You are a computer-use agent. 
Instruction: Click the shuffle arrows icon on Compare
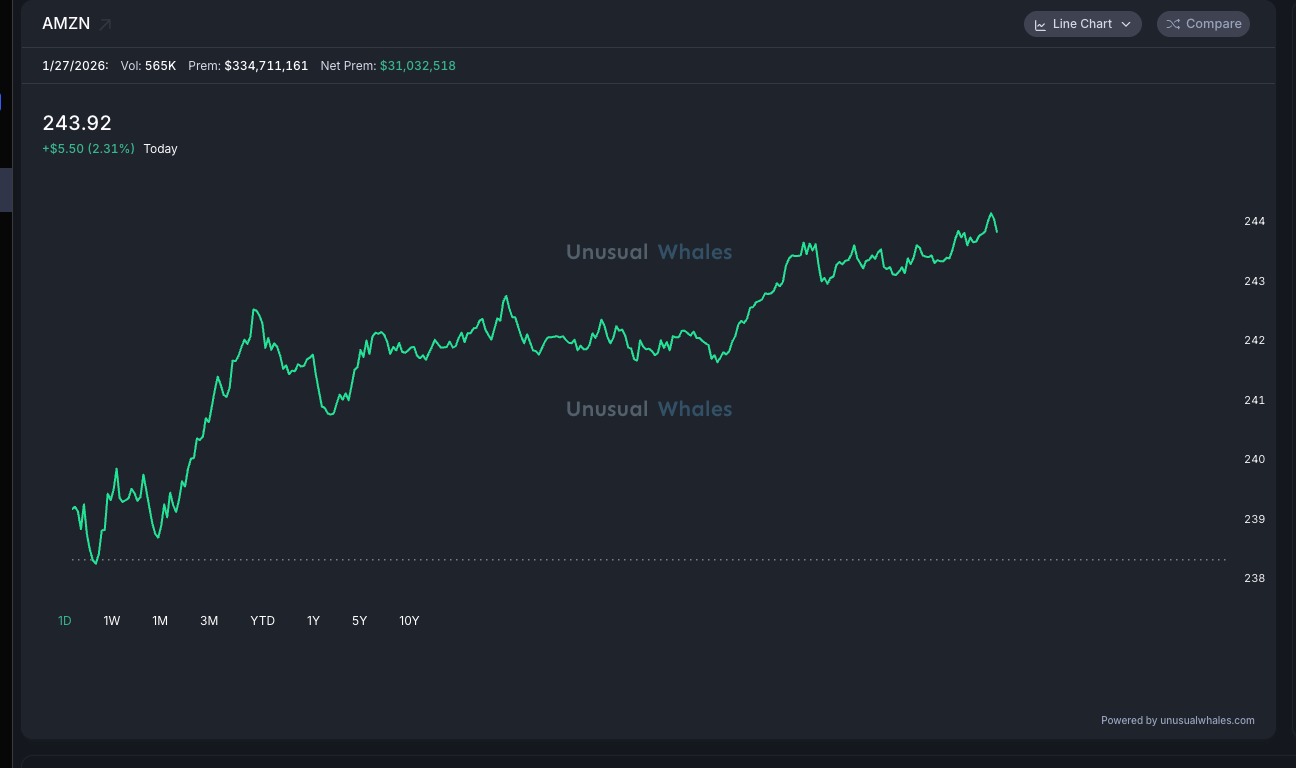[1173, 24]
